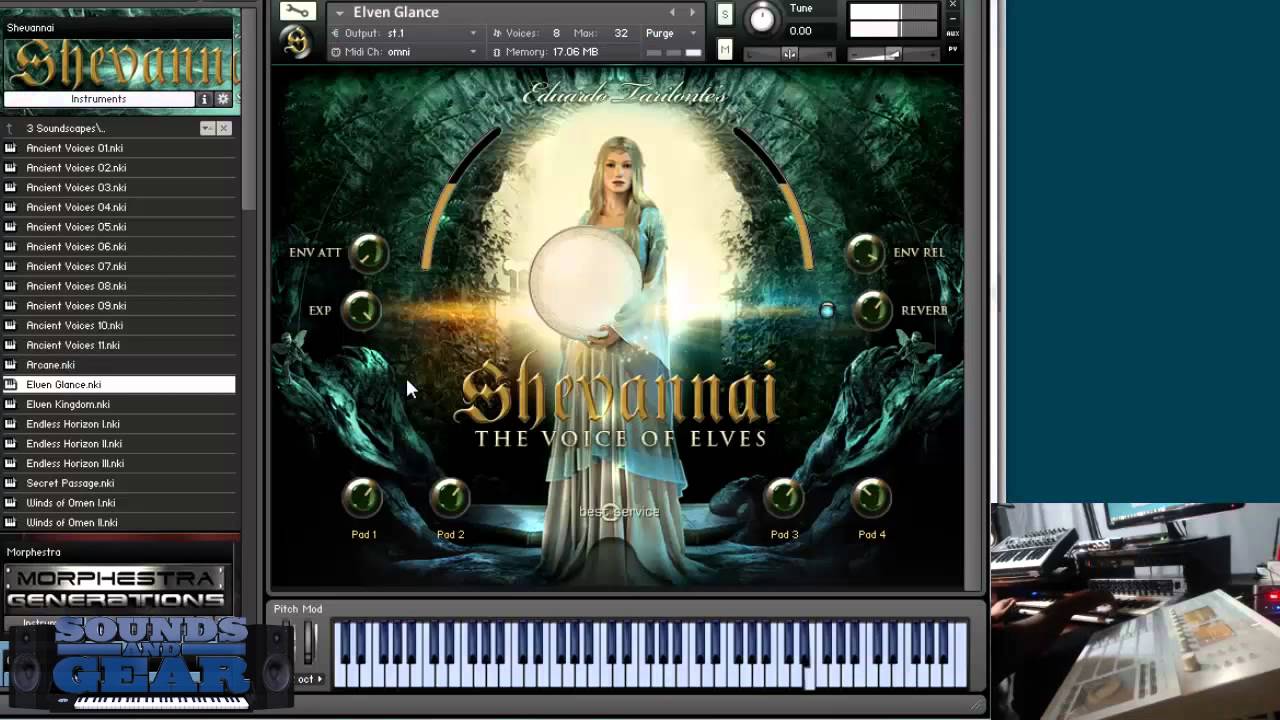Click the Shevannai S logo in the header
This screenshot has height=720, width=1280.
(x=296, y=42)
